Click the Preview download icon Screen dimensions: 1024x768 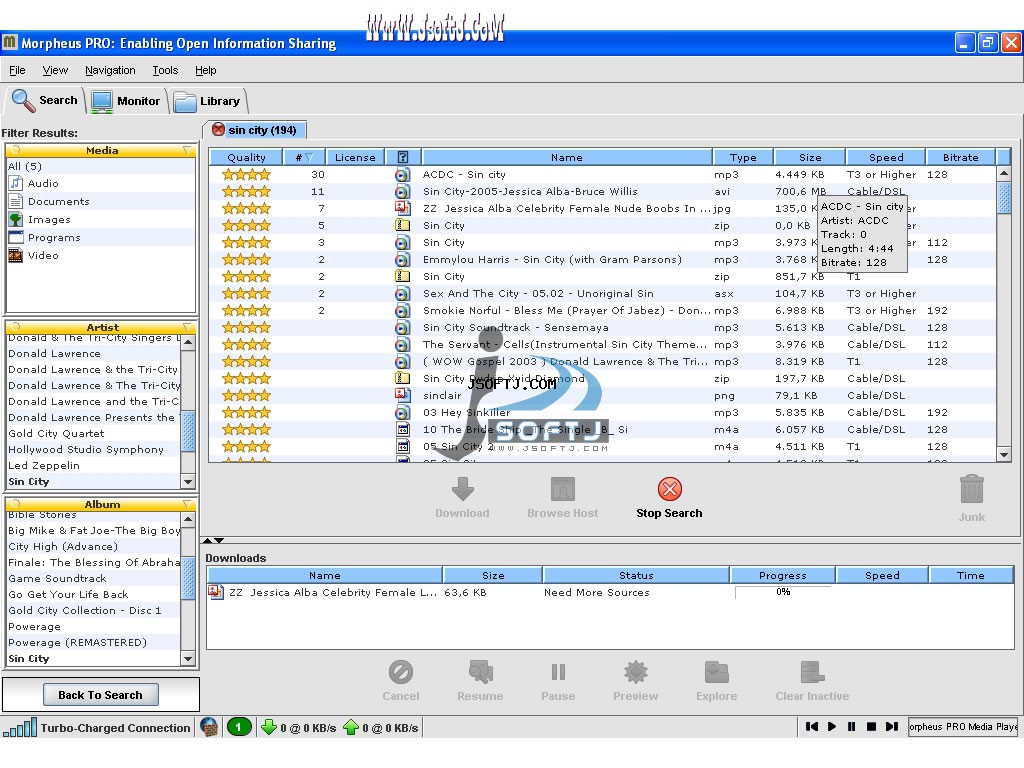click(x=635, y=672)
